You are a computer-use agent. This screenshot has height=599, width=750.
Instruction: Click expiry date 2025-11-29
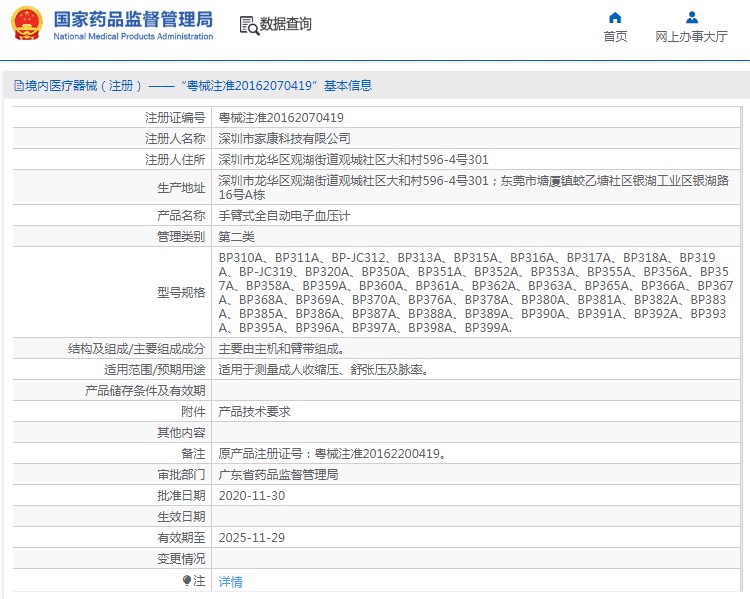click(252, 538)
